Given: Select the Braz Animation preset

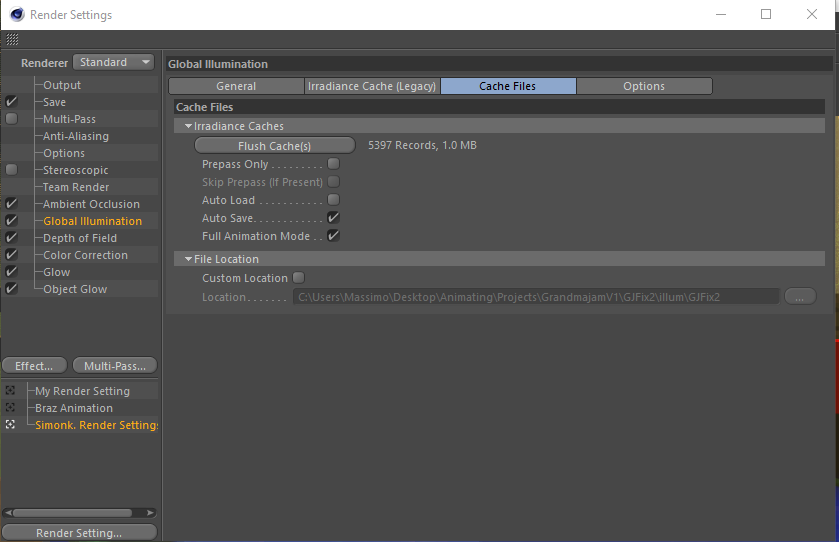Looking at the screenshot, I should pos(74,408).
